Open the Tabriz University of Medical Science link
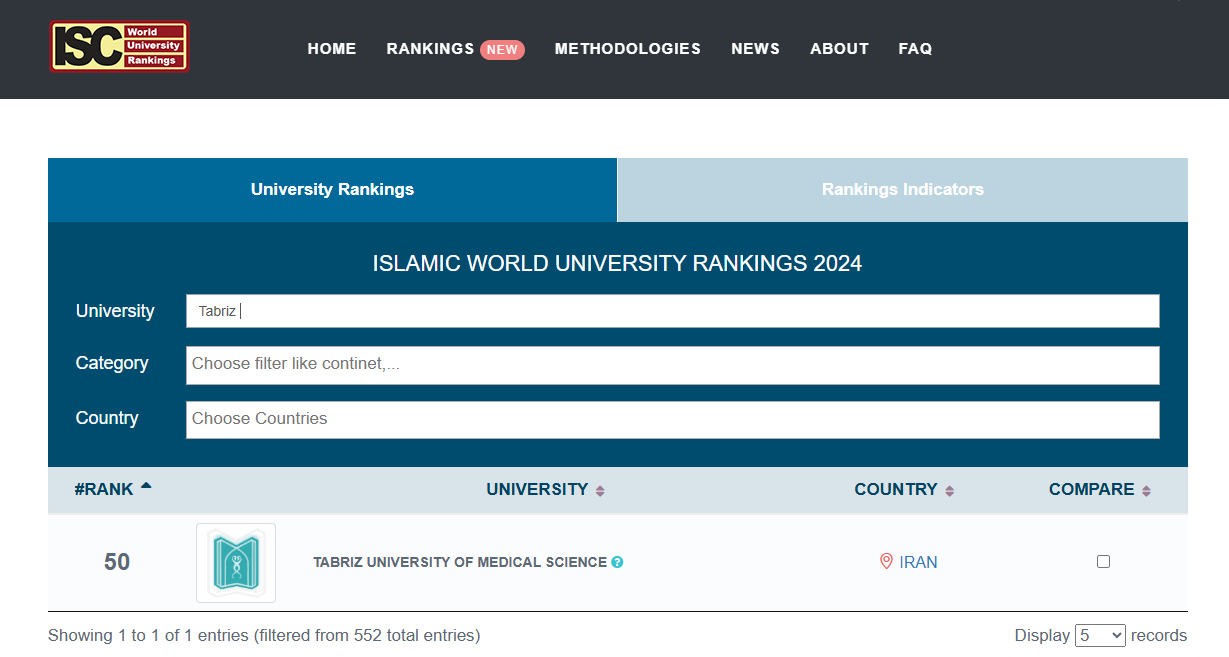The height and width of the screenshot is (657, 1229). [459, 562]
